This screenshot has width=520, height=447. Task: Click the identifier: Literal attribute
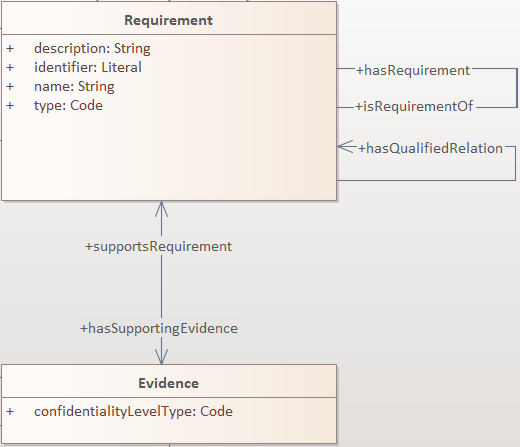pos(88,67)
